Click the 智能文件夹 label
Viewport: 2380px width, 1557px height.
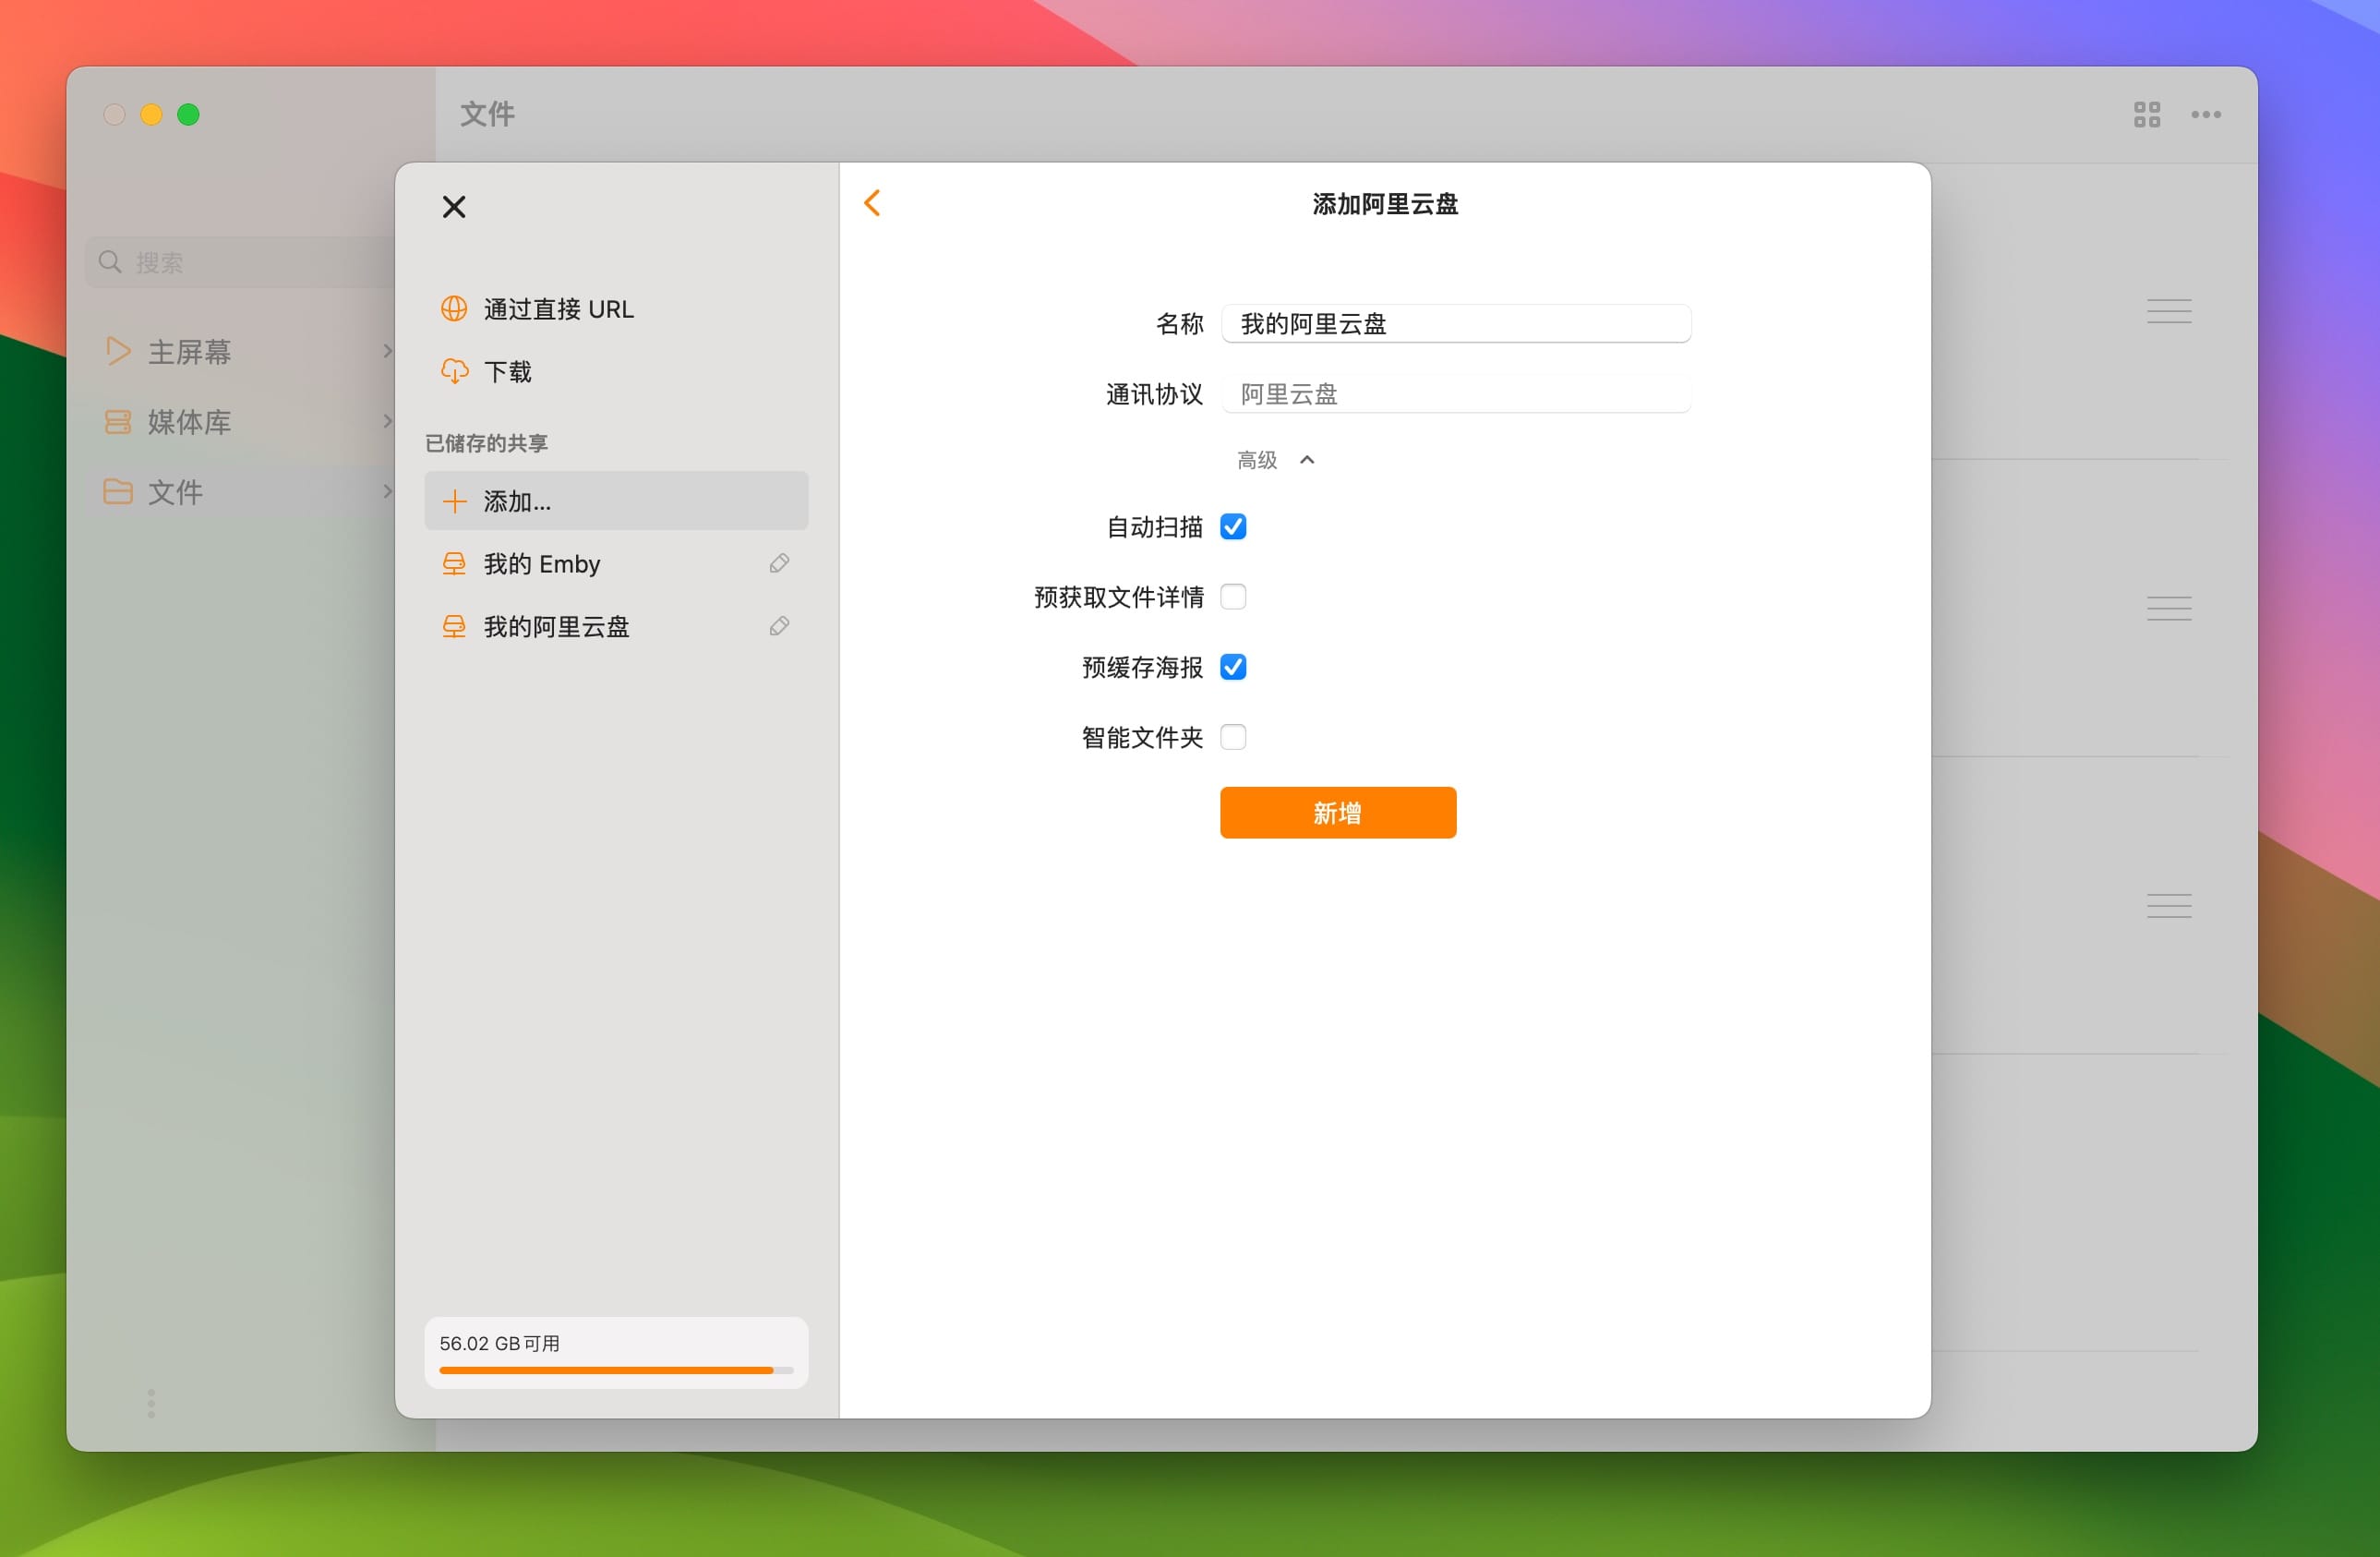1142,737
